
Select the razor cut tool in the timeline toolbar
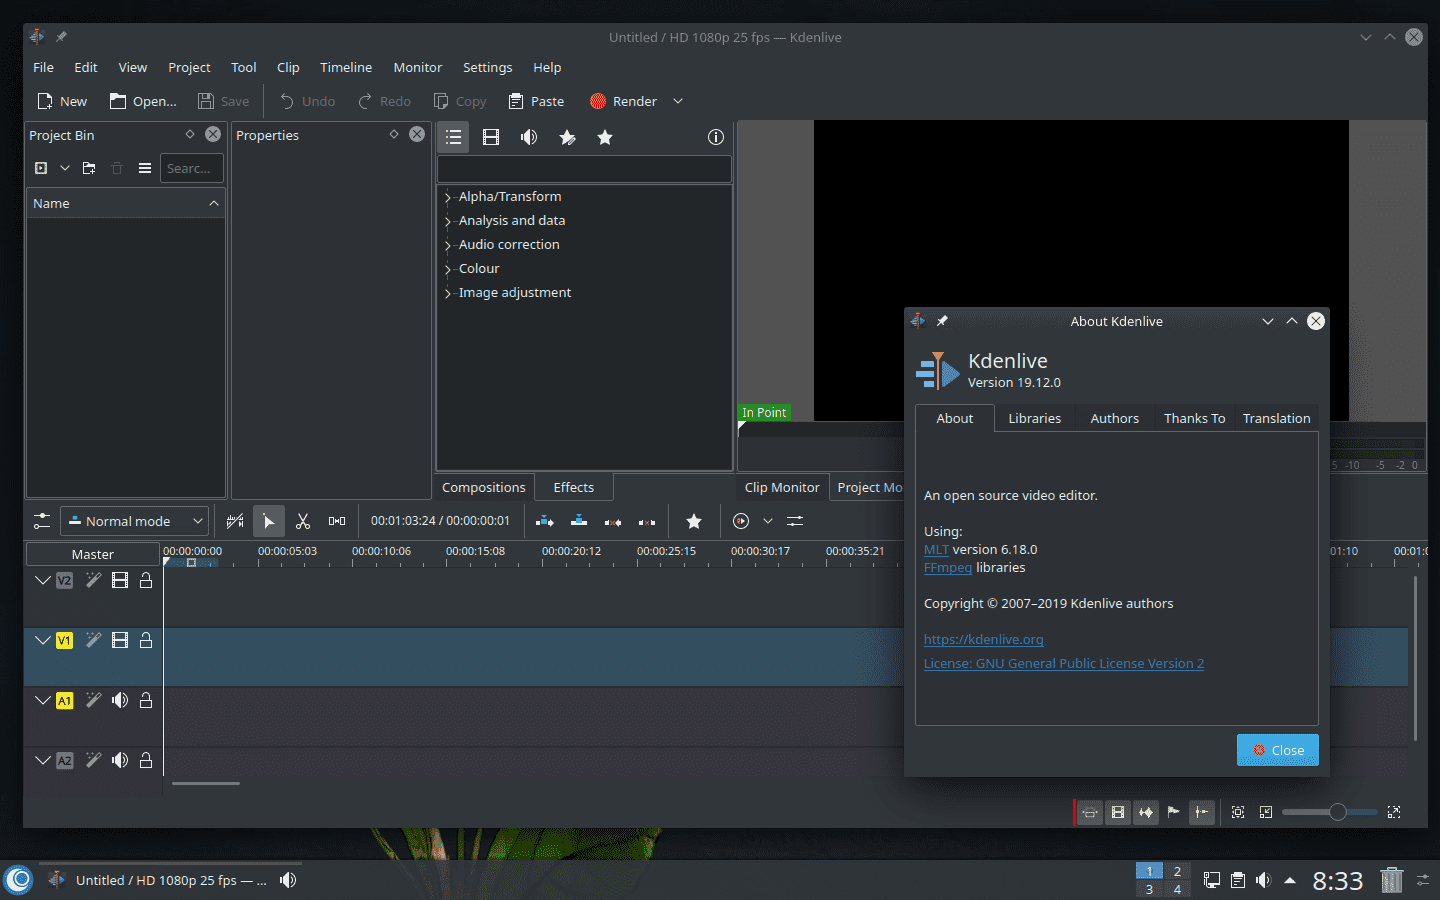303,521
